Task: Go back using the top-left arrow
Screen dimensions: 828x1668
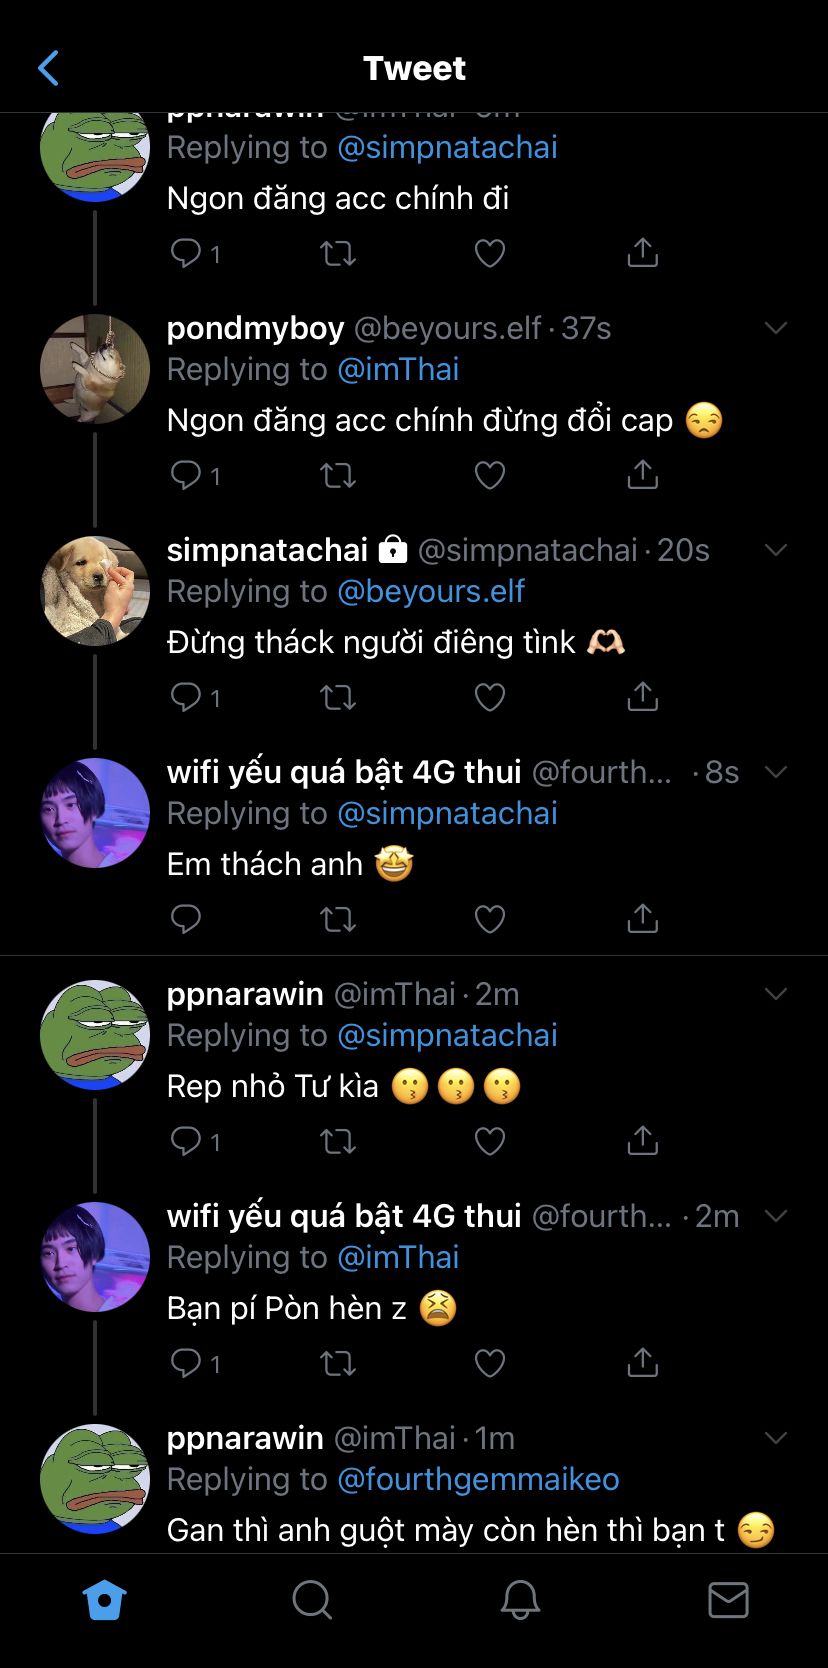Action: [48, 68]
